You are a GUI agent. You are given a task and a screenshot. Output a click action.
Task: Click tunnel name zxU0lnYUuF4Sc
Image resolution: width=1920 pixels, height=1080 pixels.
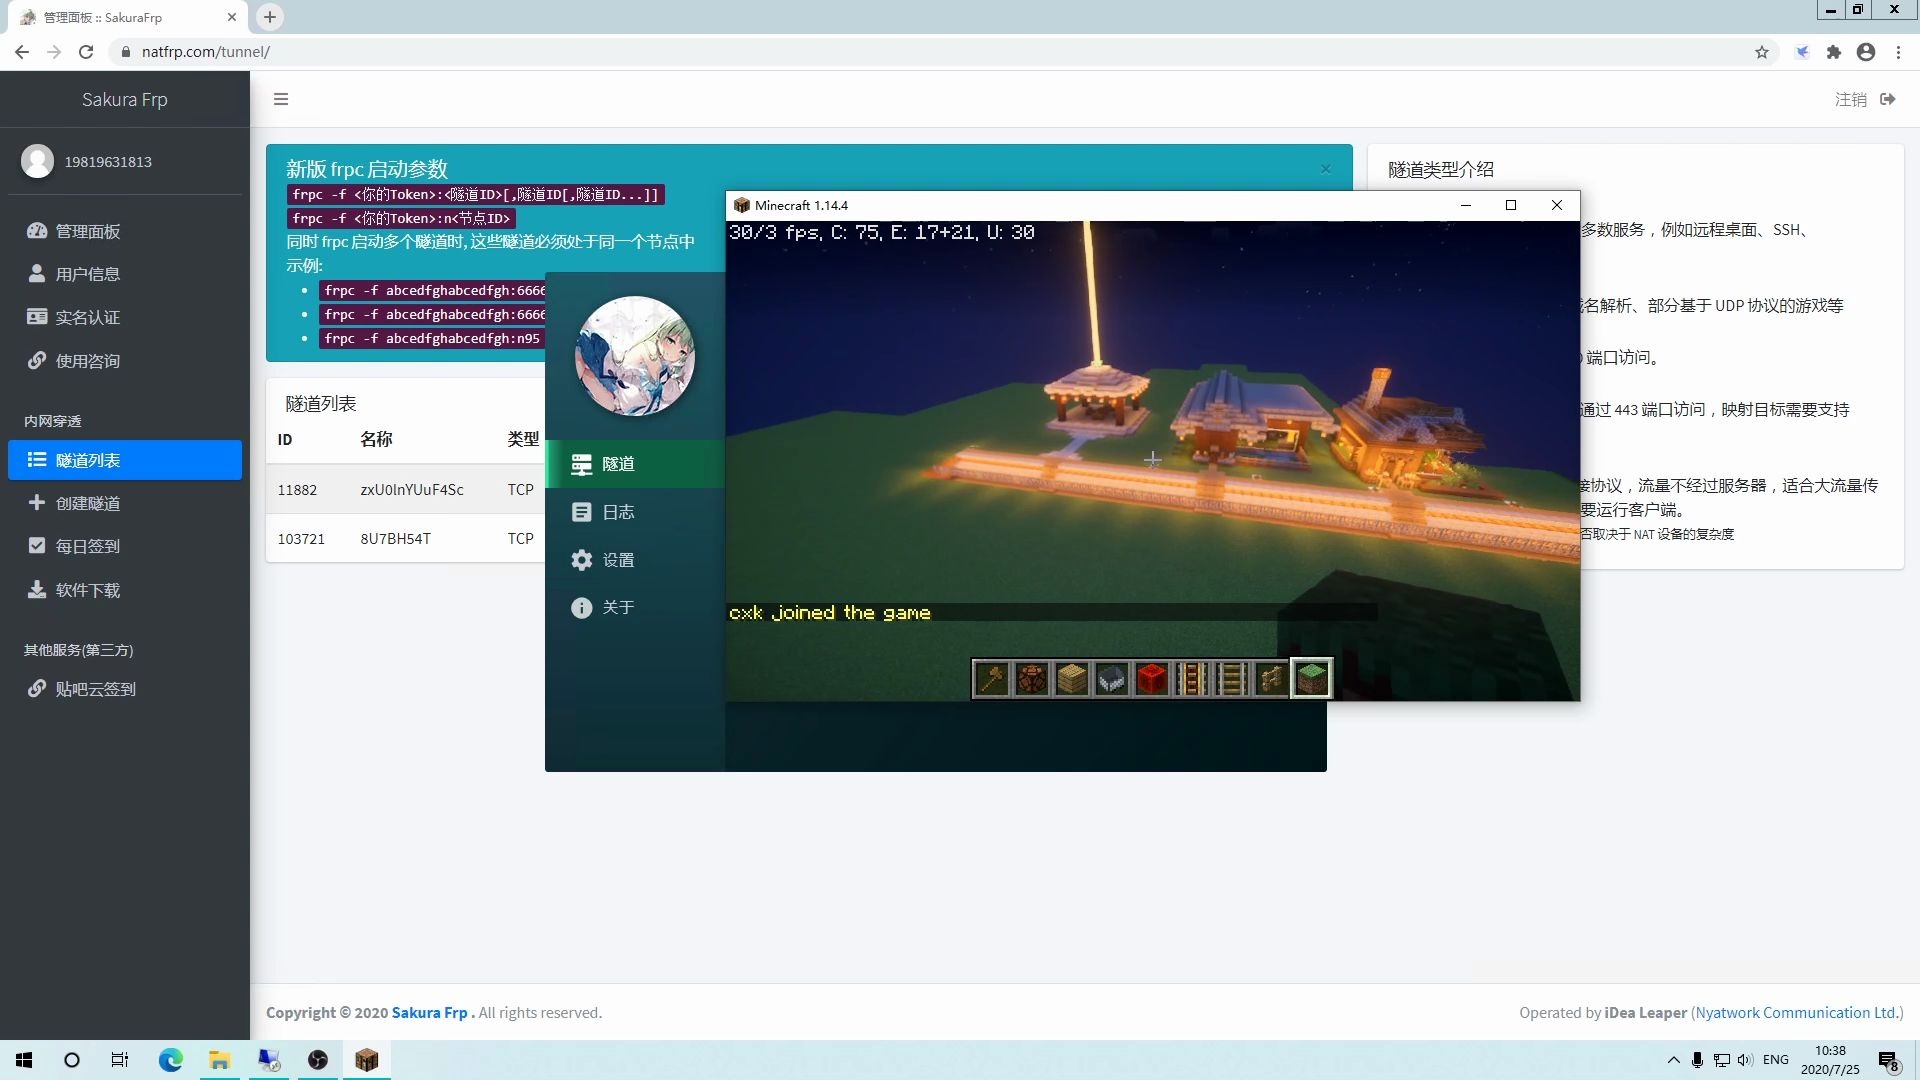point(412,490)
